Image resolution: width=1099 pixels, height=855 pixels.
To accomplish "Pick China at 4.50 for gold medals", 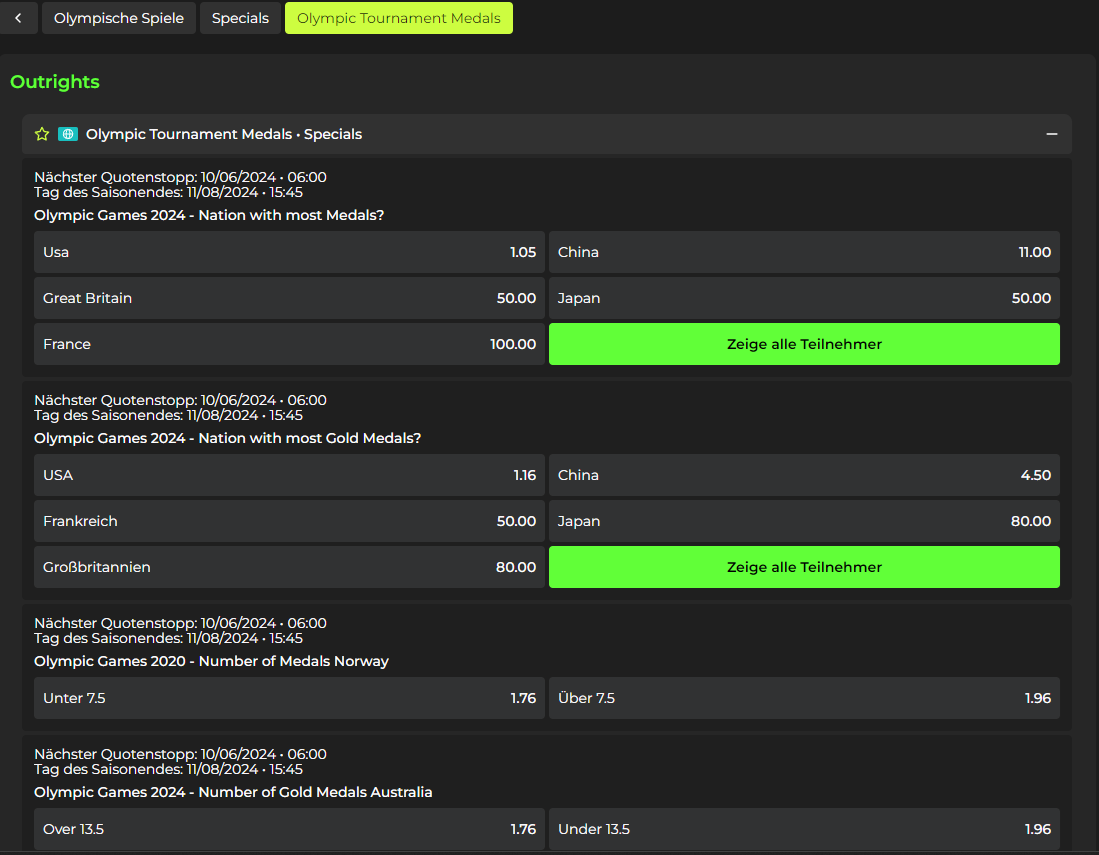I will tap(804, 475).
